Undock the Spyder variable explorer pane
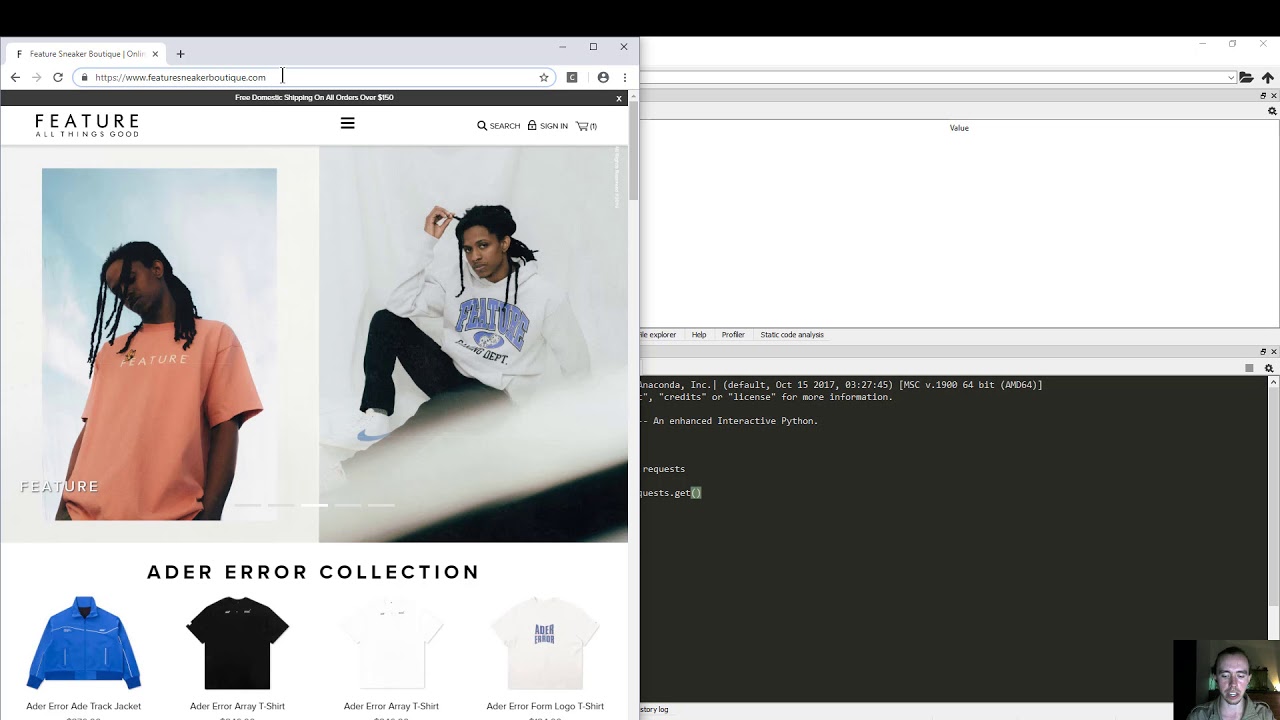The width and height of the screenshot is (1280, 720). click(1263, 96)
